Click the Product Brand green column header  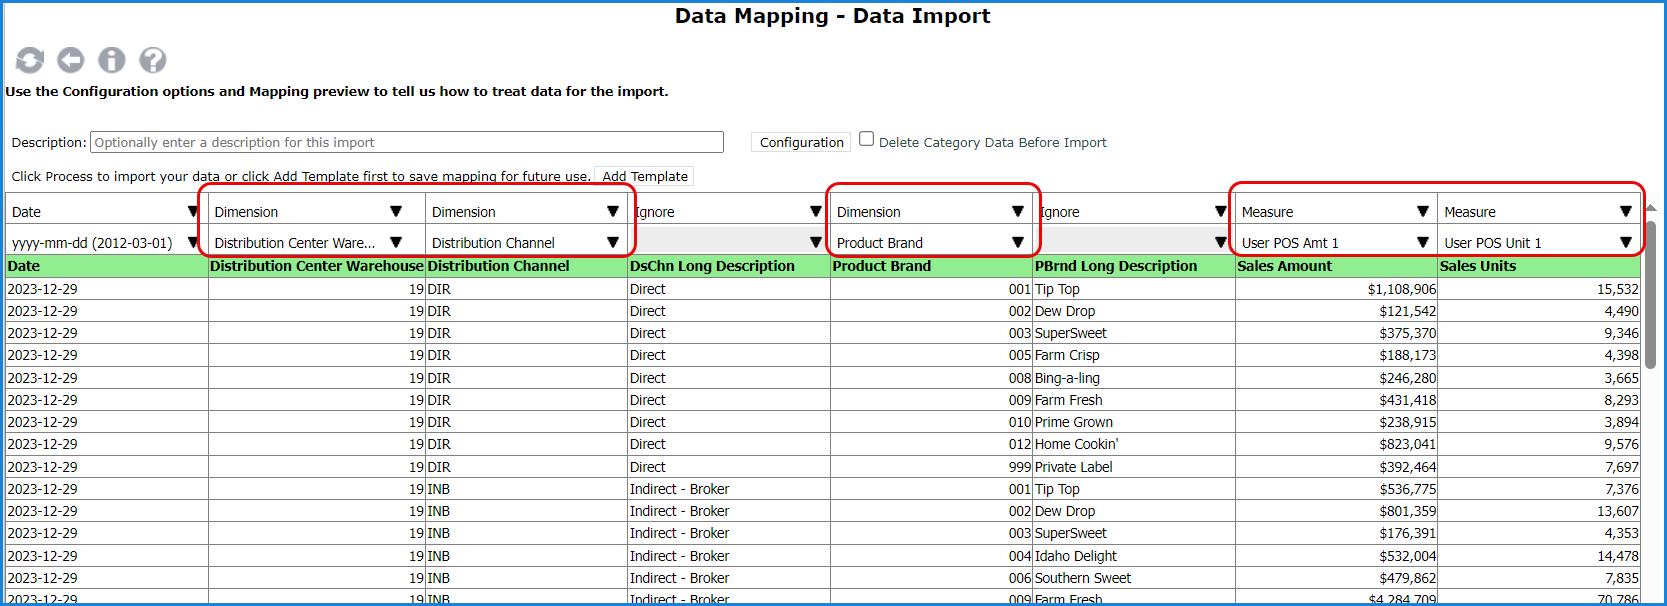tap(931, 266)
